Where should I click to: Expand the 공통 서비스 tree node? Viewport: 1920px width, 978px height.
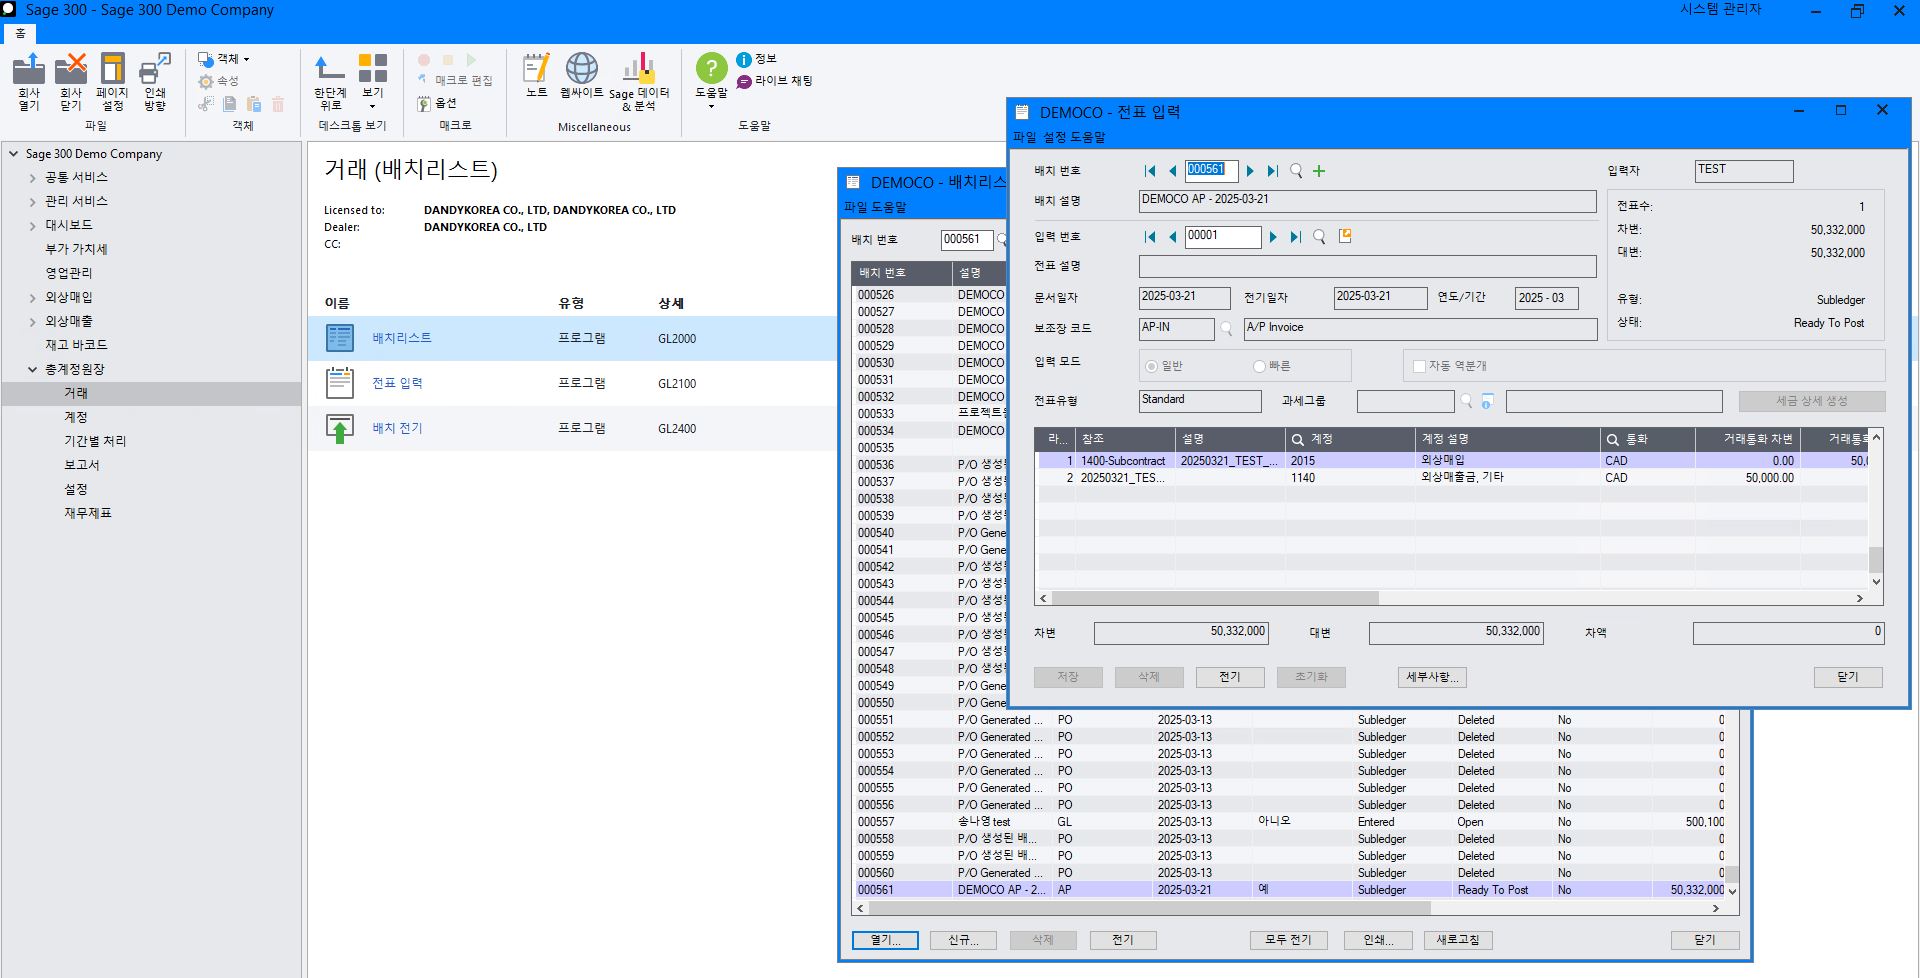pos(32,178)
